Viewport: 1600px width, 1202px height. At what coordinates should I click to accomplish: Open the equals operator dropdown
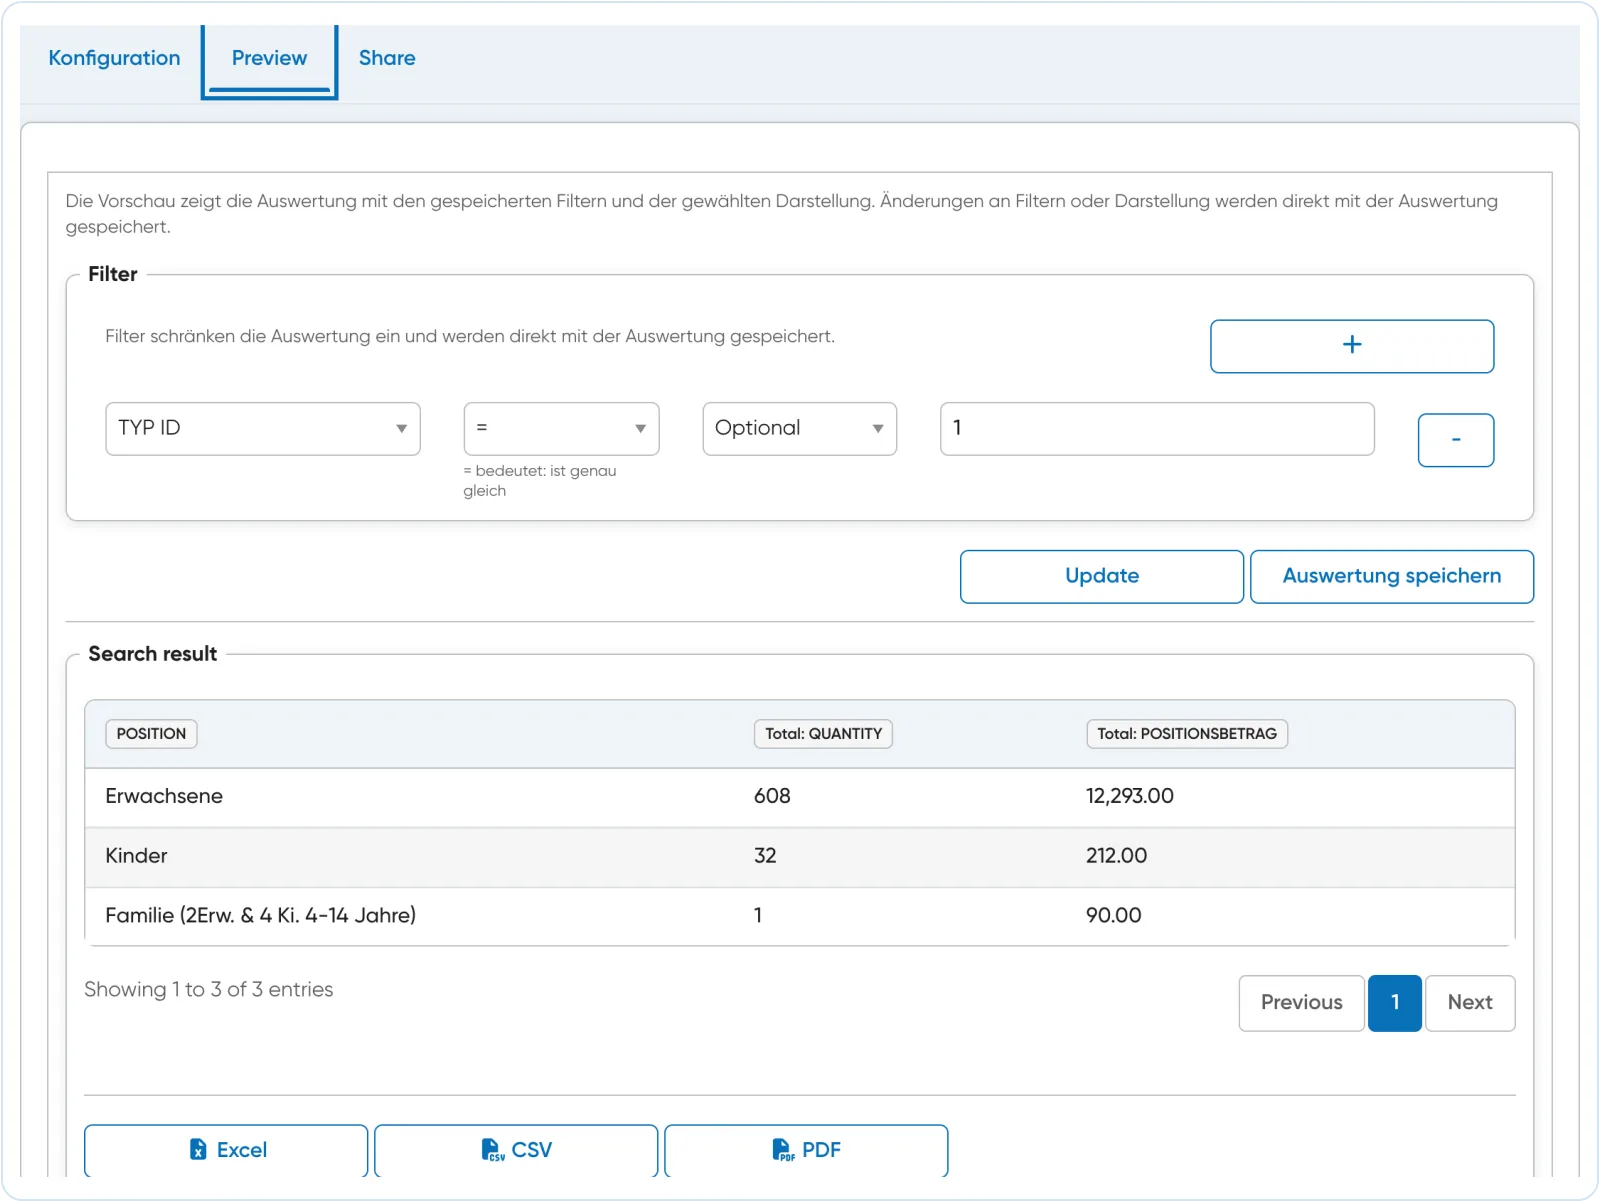(561, 429)
